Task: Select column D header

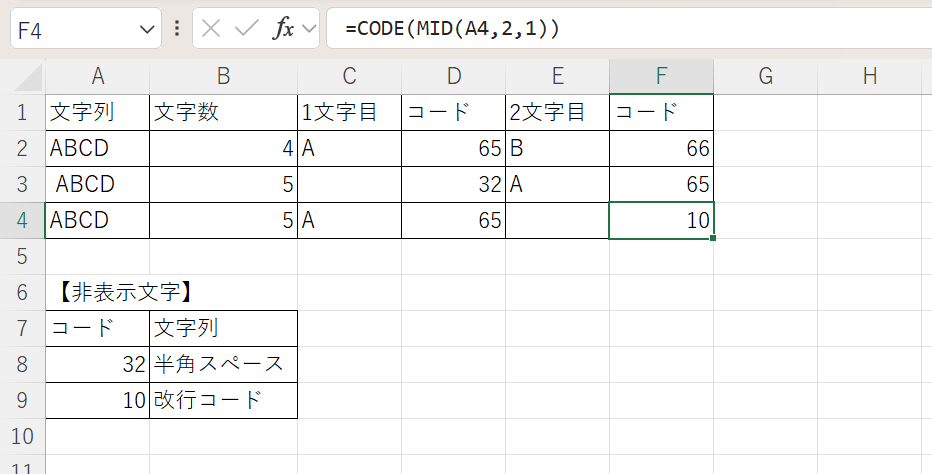Action: coord(454,76)
